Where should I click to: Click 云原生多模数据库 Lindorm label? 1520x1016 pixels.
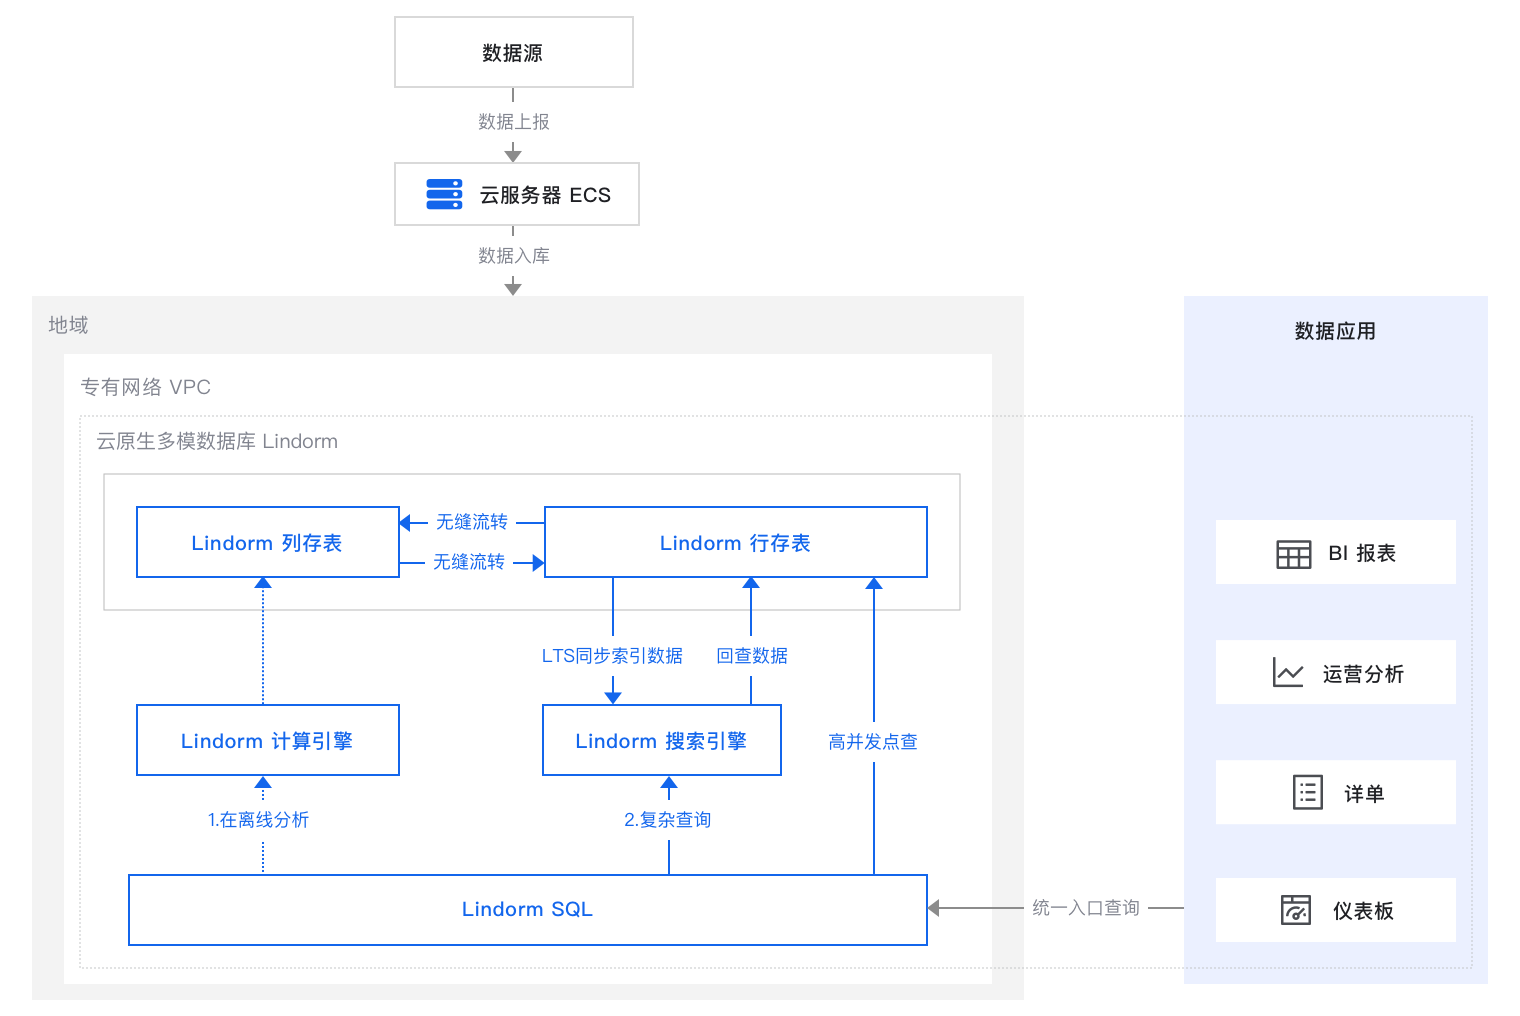[x=217, y=441]
